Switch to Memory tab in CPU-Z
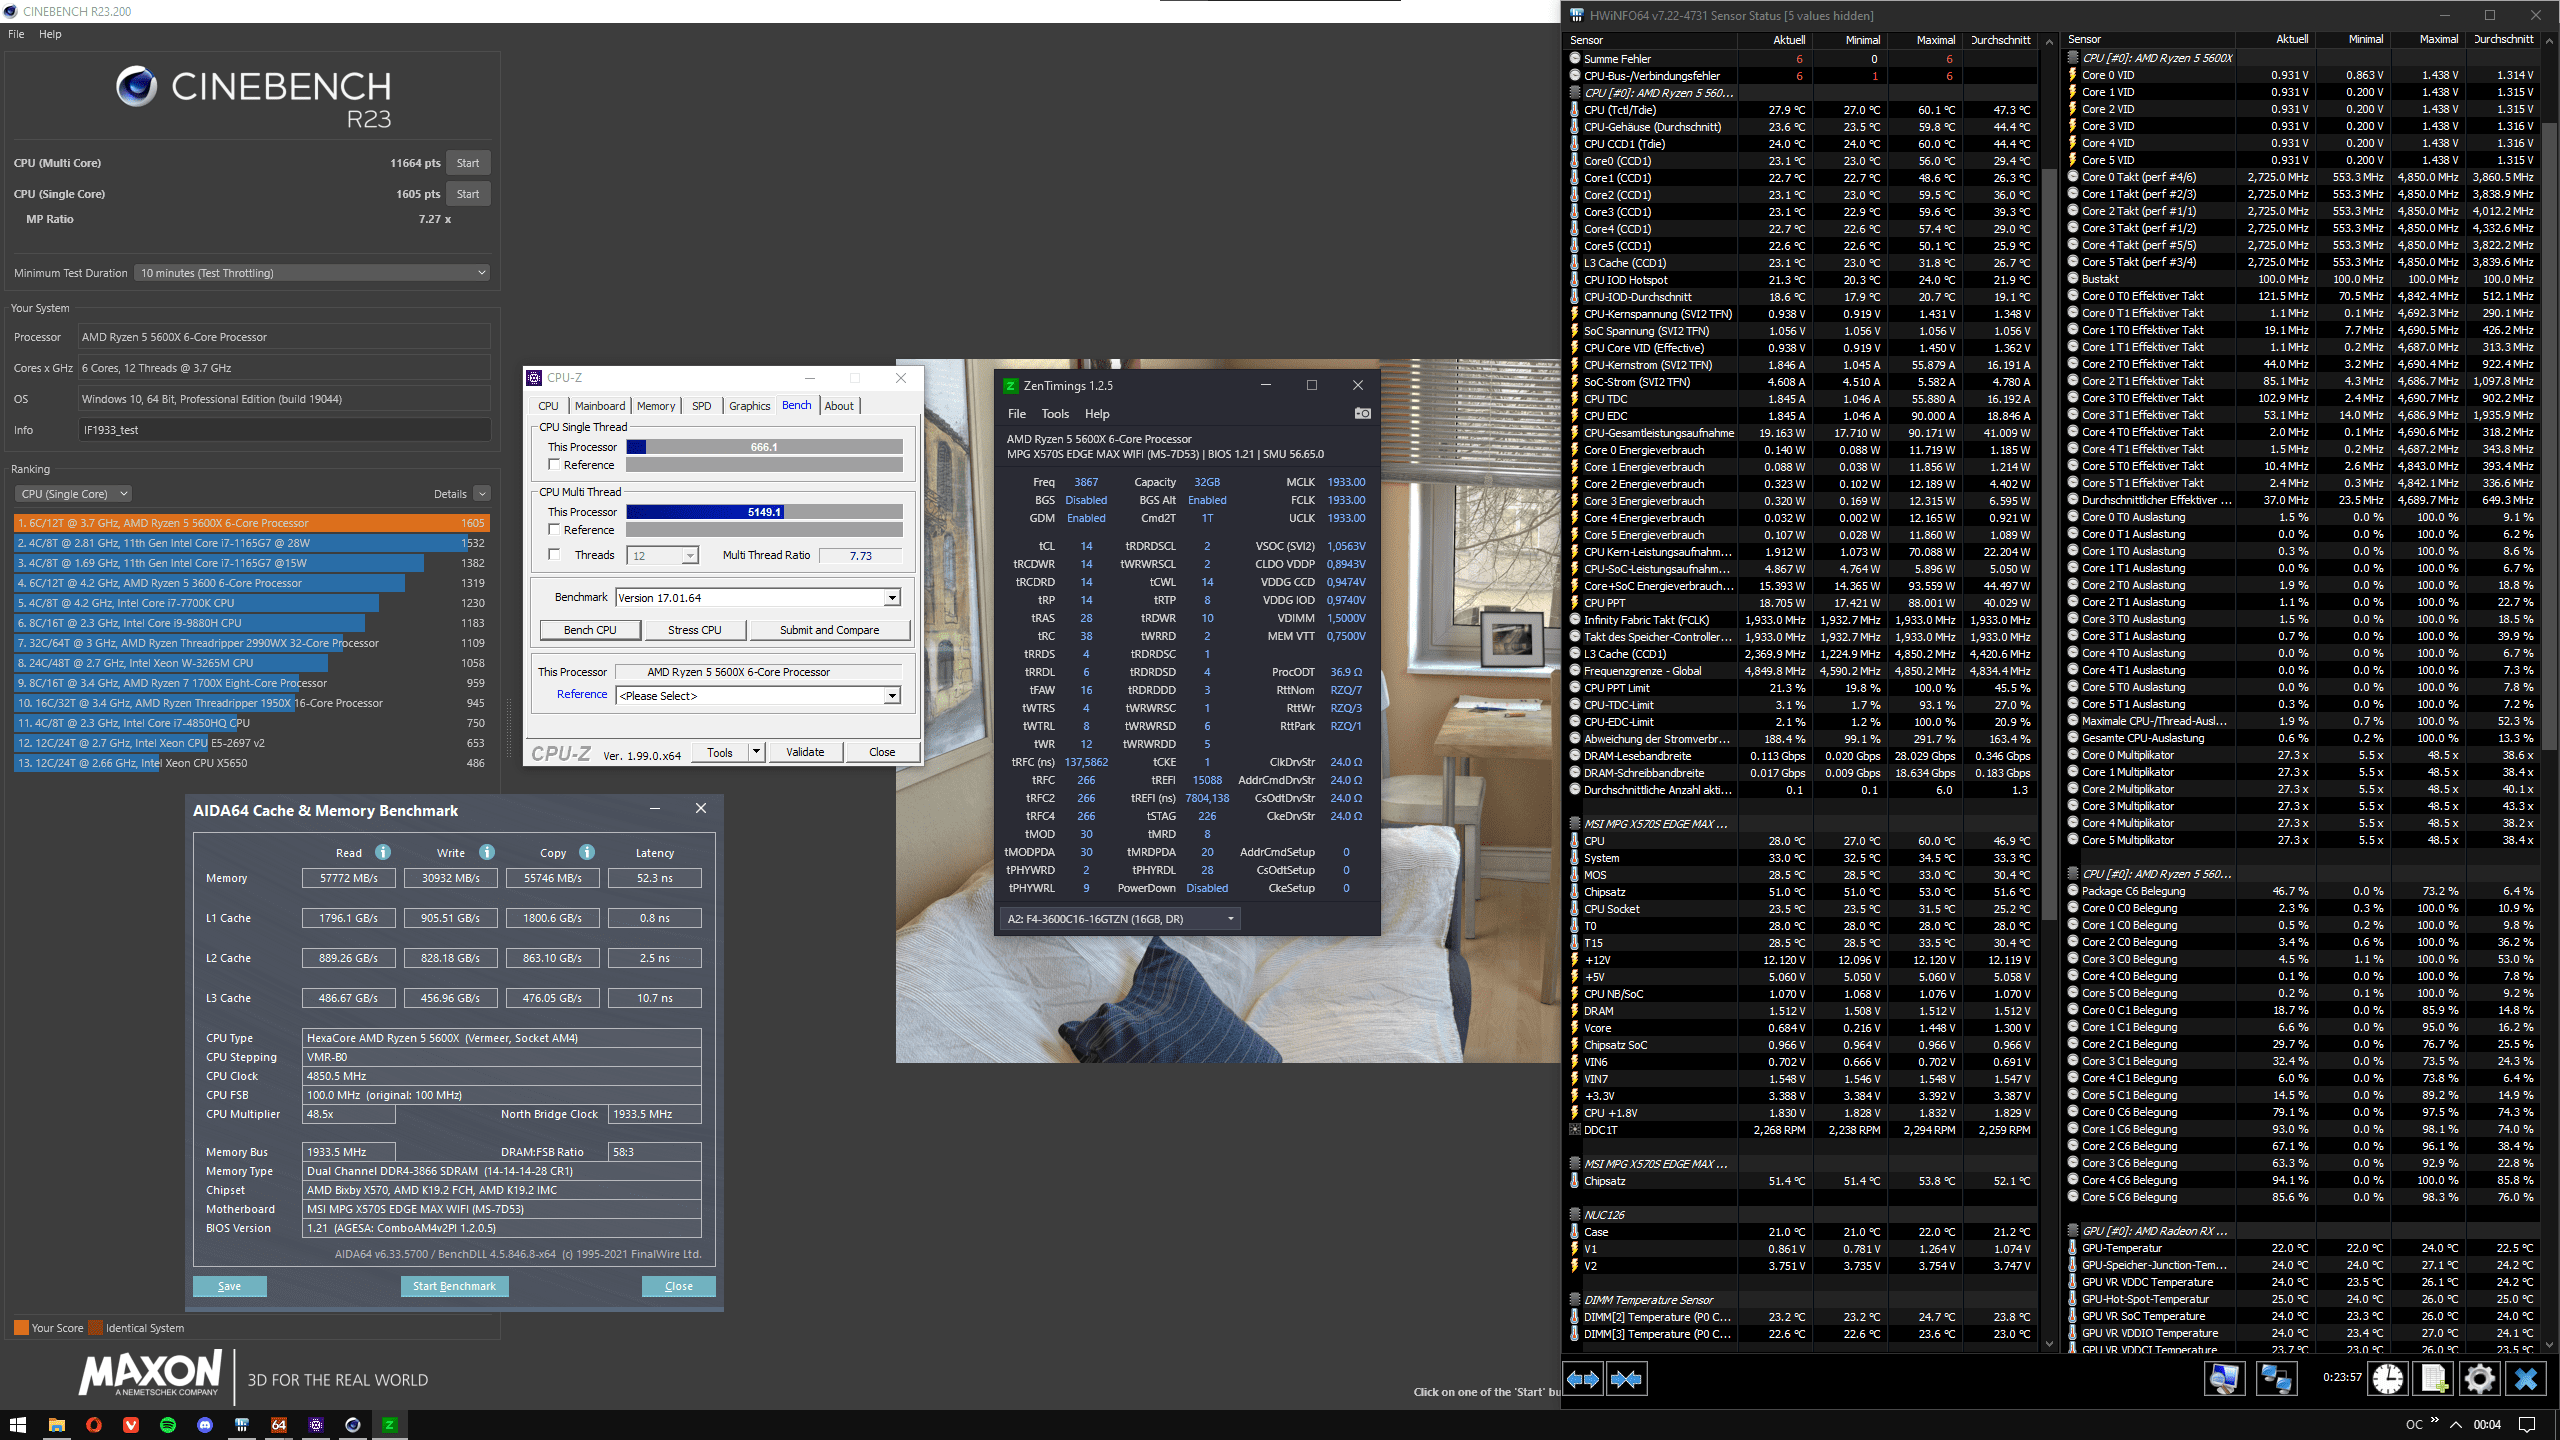This screenshot has width=2560, height=1440. (x=655, y=406)
